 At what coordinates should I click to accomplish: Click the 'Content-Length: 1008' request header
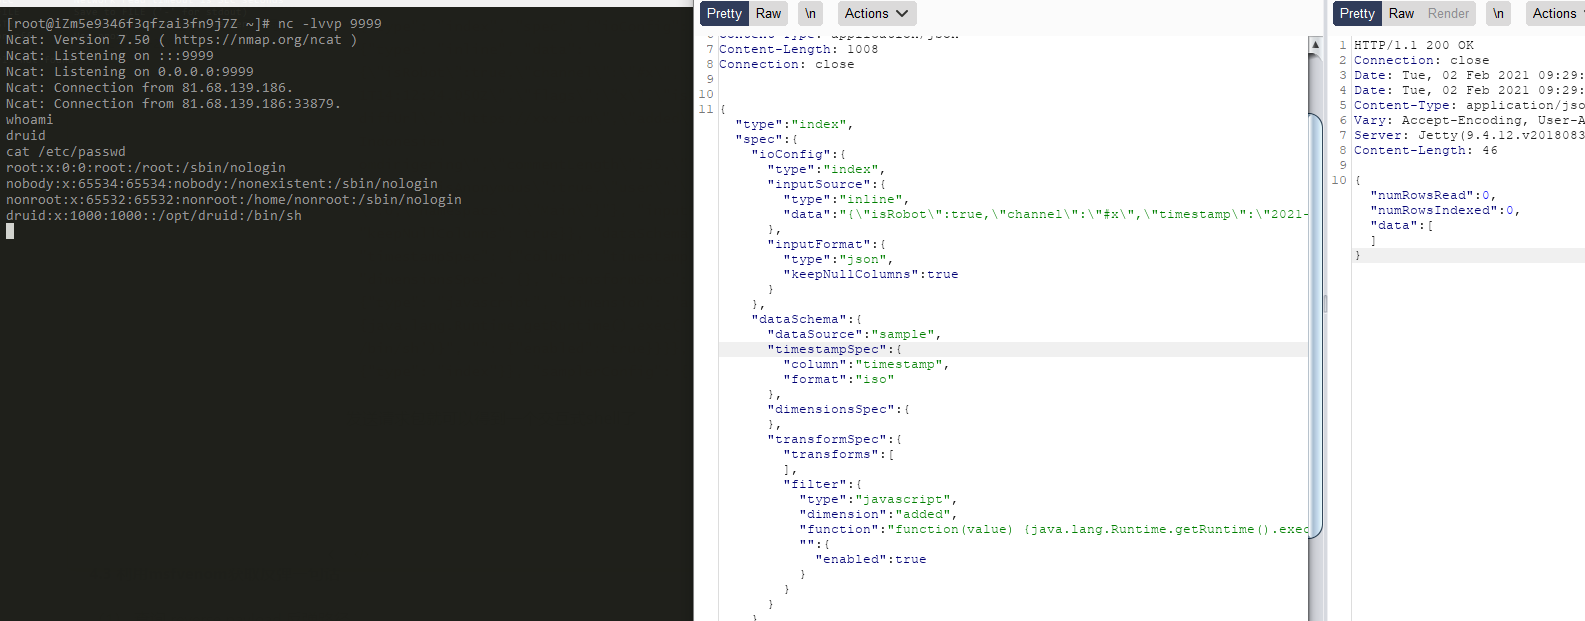click(x=798, y=49)
